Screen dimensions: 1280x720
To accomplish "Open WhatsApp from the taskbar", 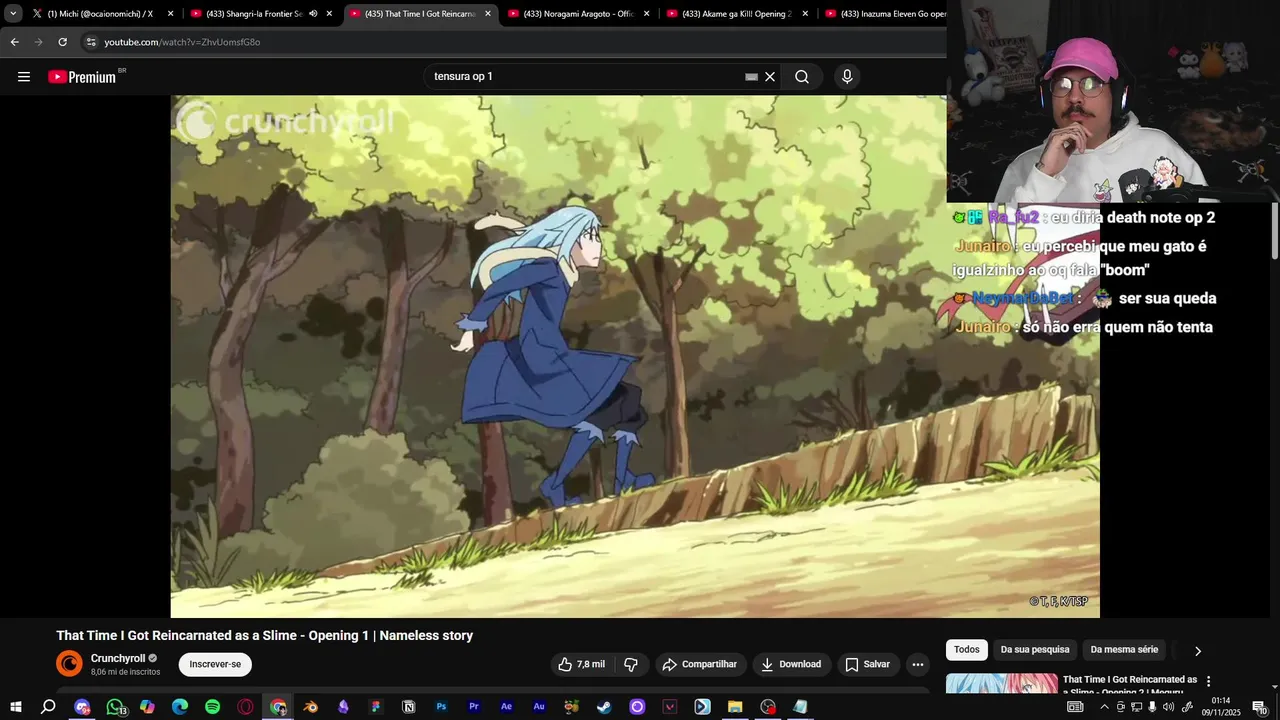I will tap(115, 707).
